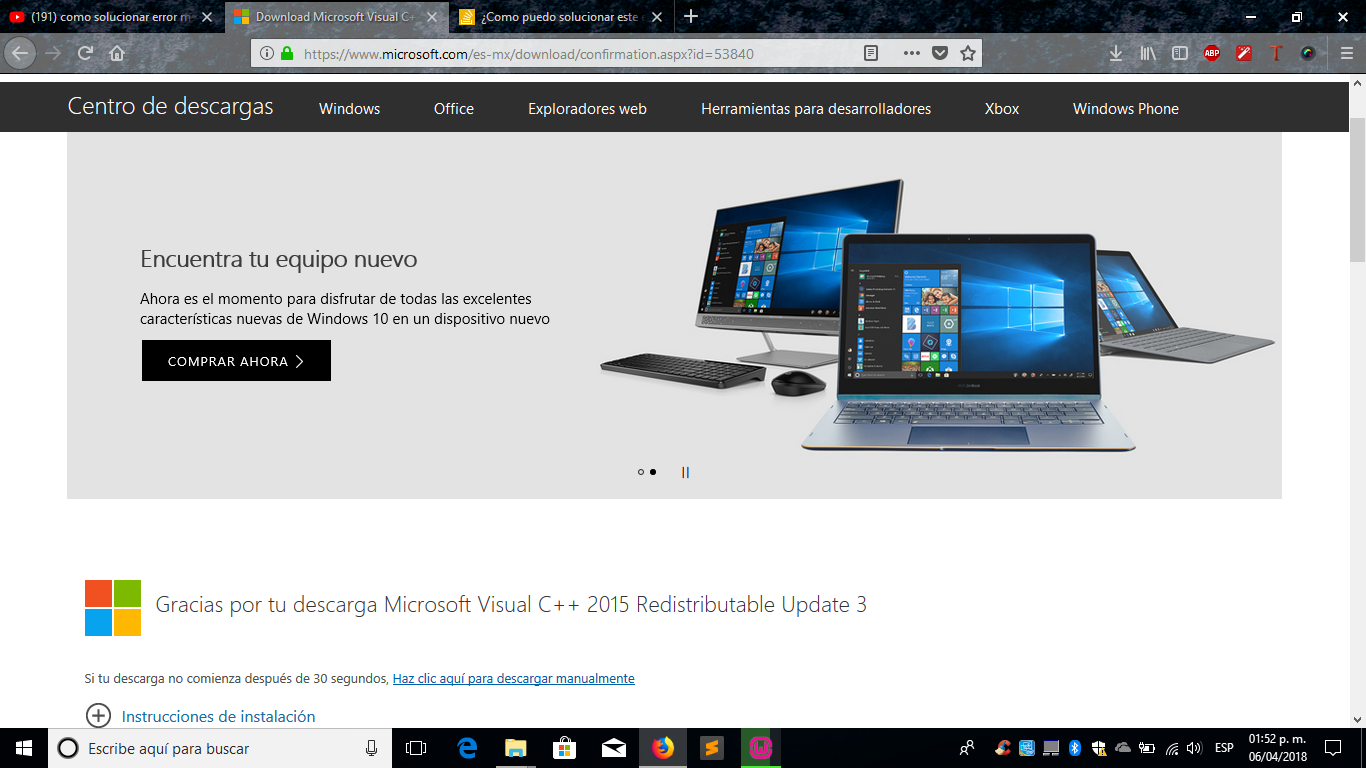The width and height of the screenshot is (1366, 768).
Task: Open the Action Center notifications
Action: pyautogui.click(x=1333, y=748)
